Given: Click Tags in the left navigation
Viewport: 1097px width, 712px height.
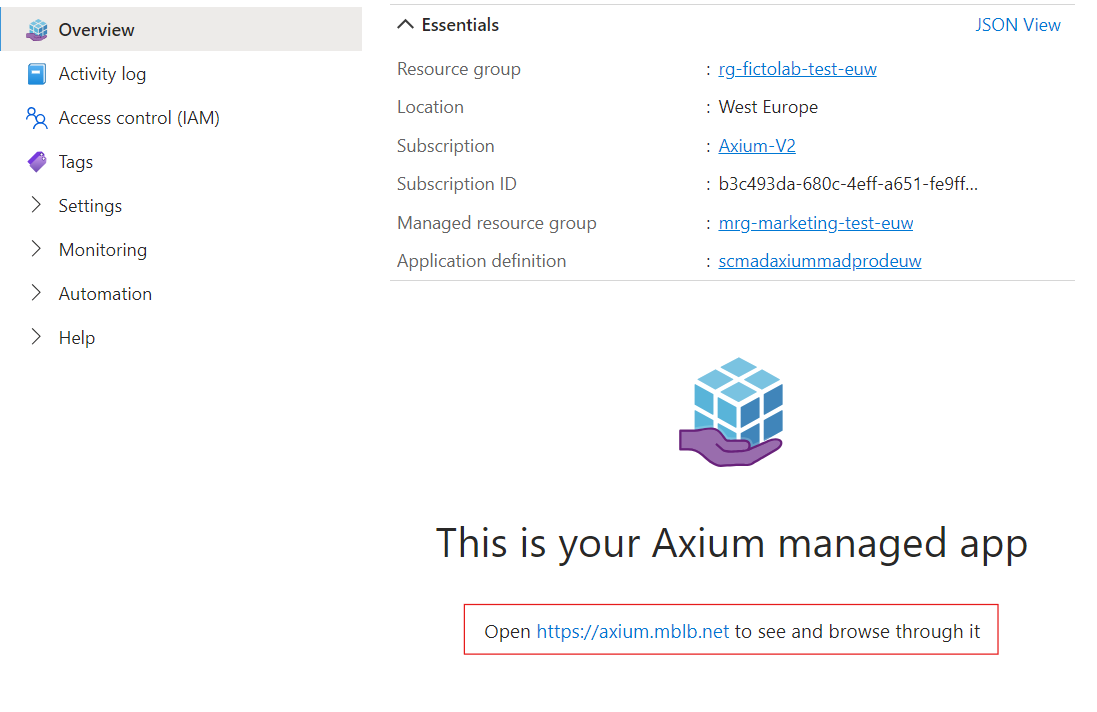Looking at the screenshot, I should click(x=75, y=161).
